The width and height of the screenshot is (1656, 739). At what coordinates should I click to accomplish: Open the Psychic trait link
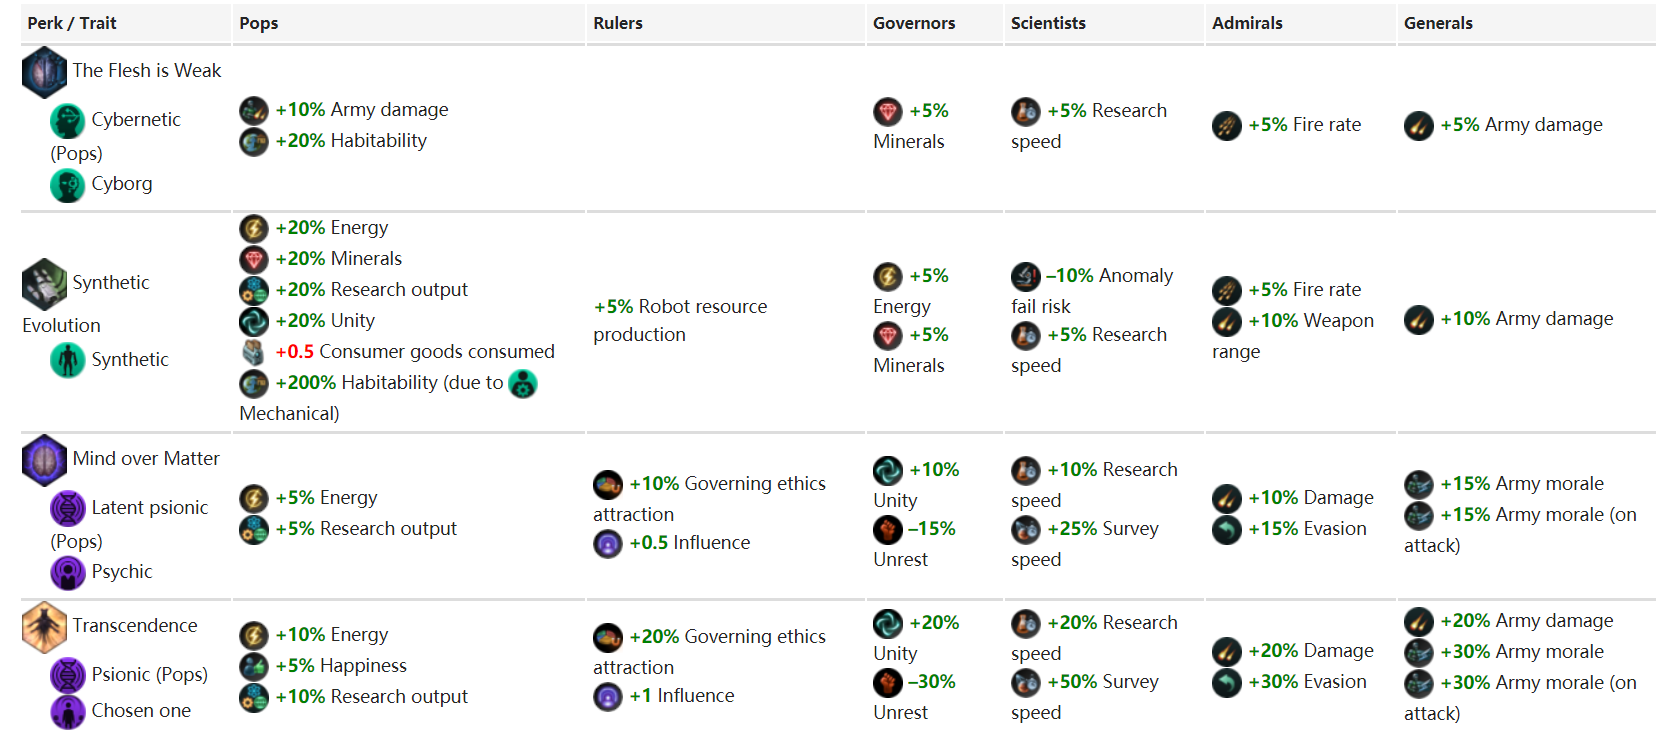(x=122, y=572)
